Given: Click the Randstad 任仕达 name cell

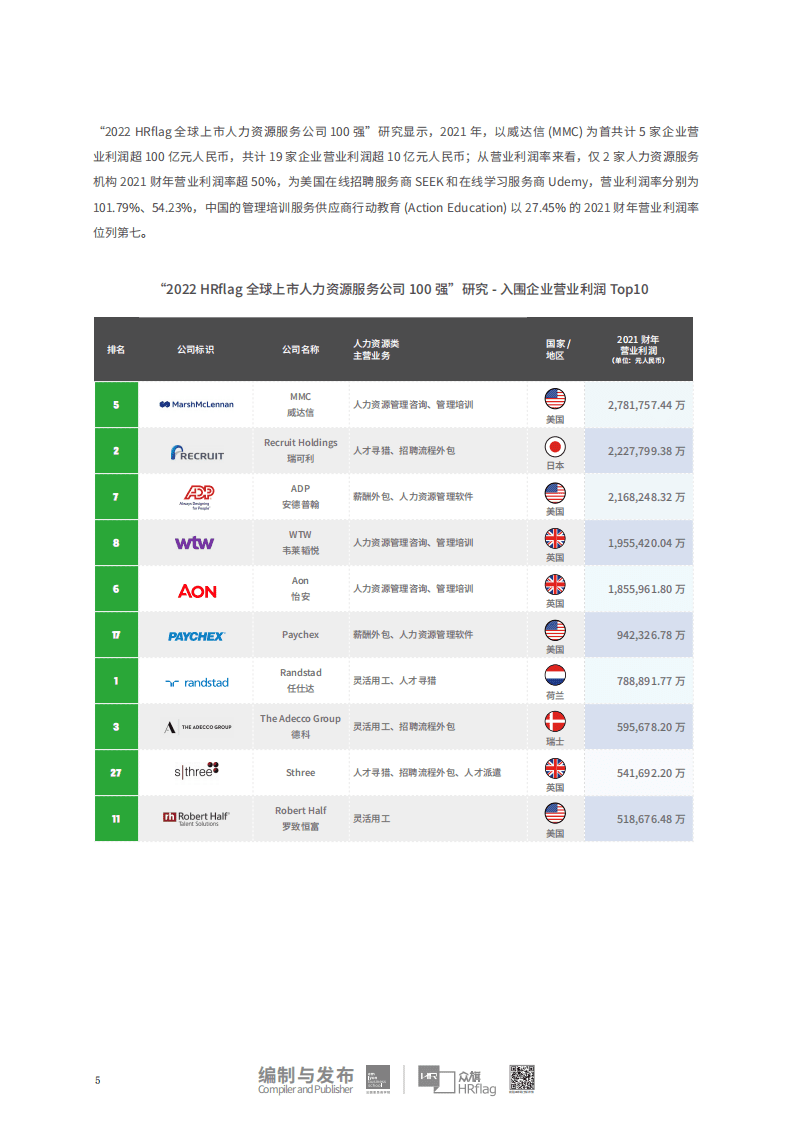Looking at the screenshot, I should click(301, 680).
